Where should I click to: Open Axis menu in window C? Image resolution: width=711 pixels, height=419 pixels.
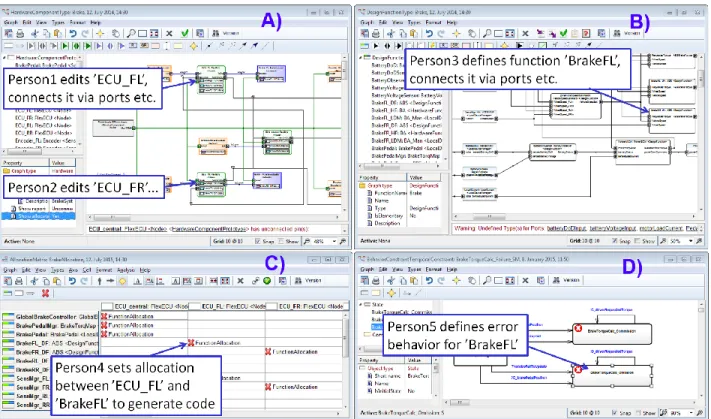click(x=73, y=270)
